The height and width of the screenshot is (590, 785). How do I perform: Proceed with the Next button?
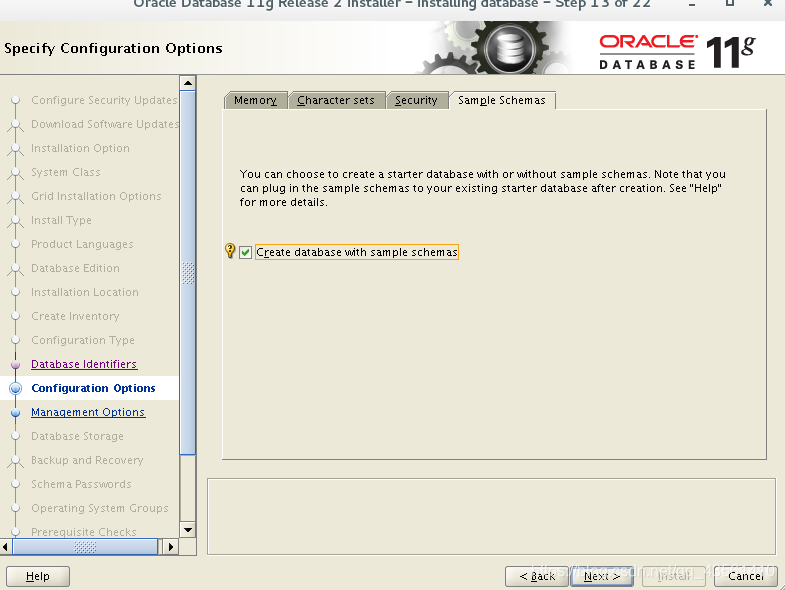coord(602,576)
